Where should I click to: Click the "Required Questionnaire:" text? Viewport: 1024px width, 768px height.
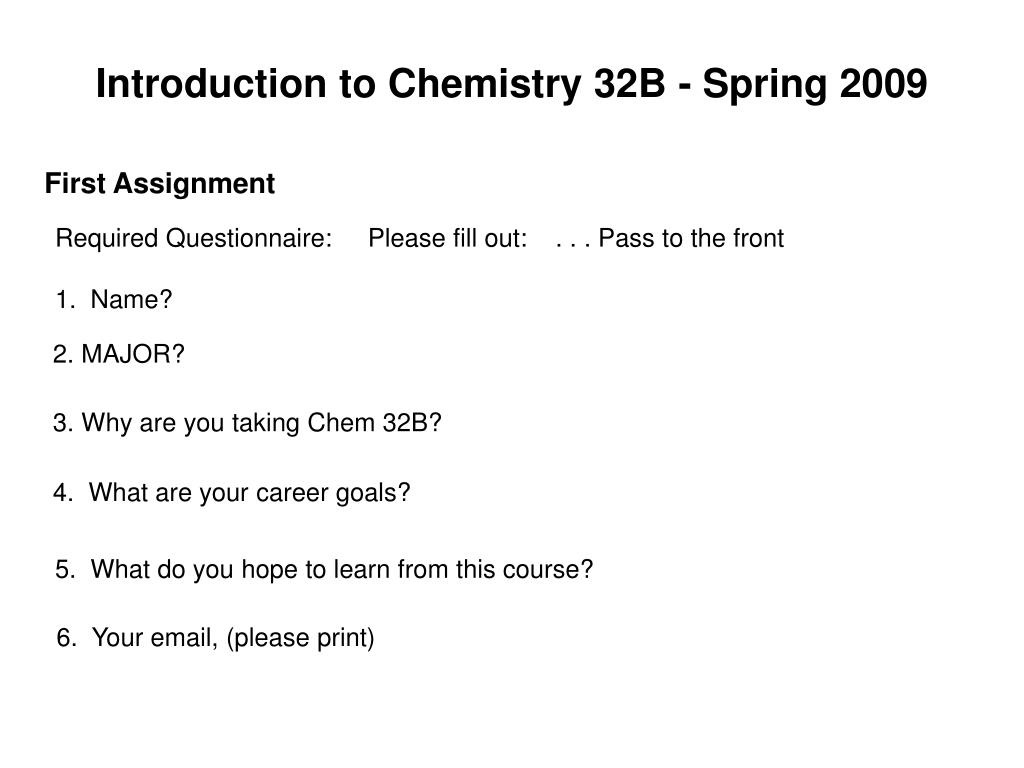click(194, 238)
